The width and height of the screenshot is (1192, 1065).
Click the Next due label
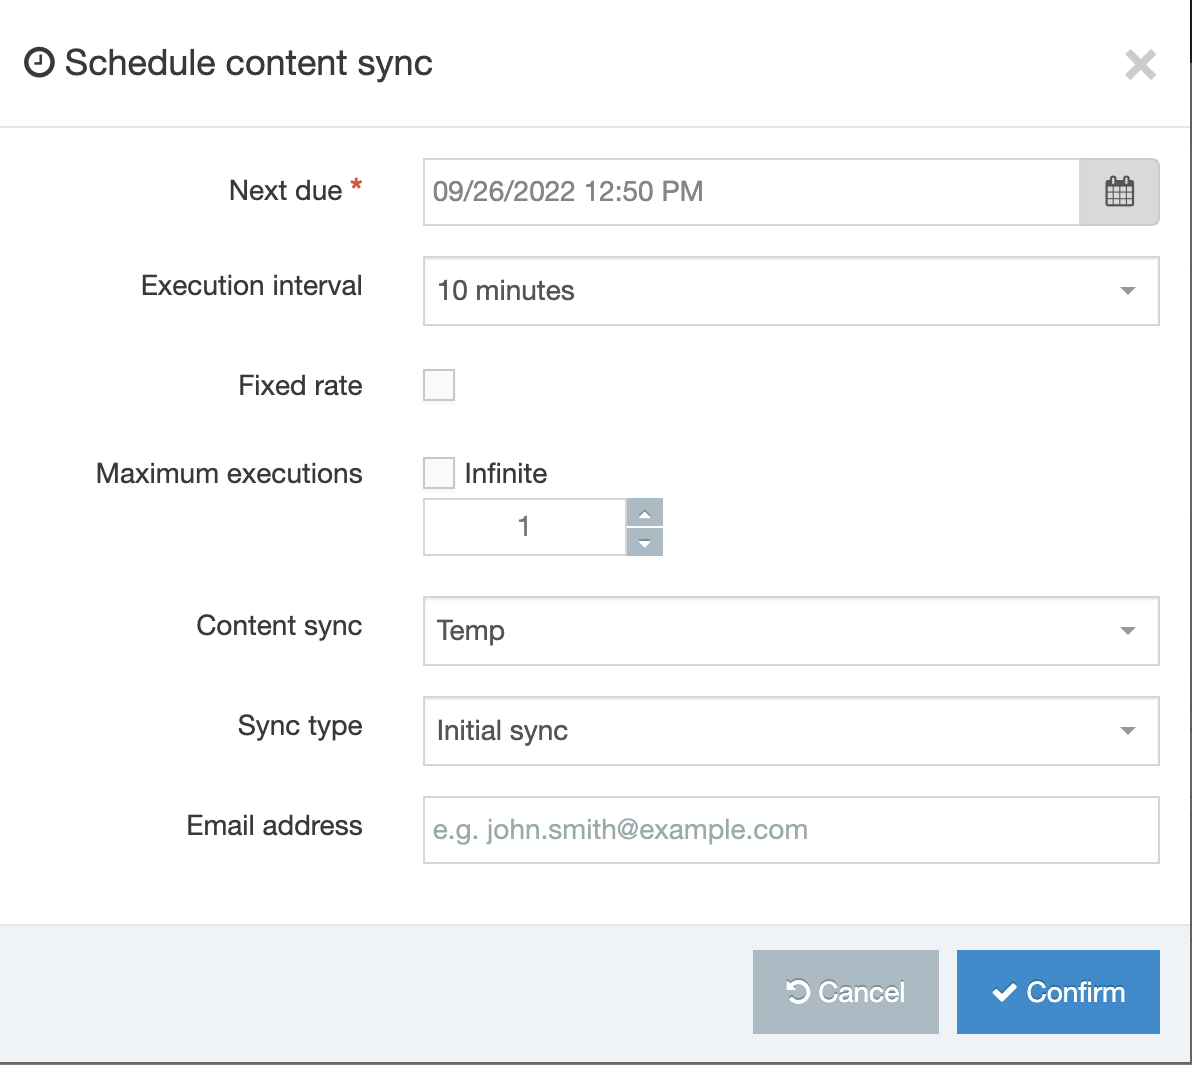pos(286,191)
